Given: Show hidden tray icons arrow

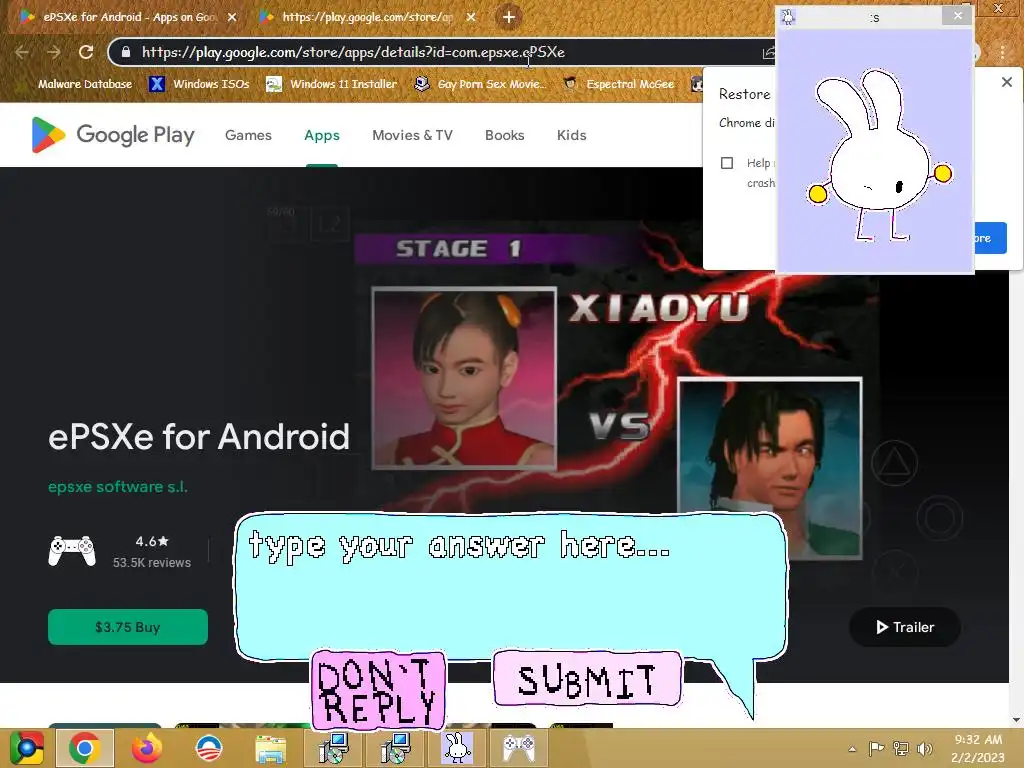Looking at the screenshot, I should pos(852,748).
